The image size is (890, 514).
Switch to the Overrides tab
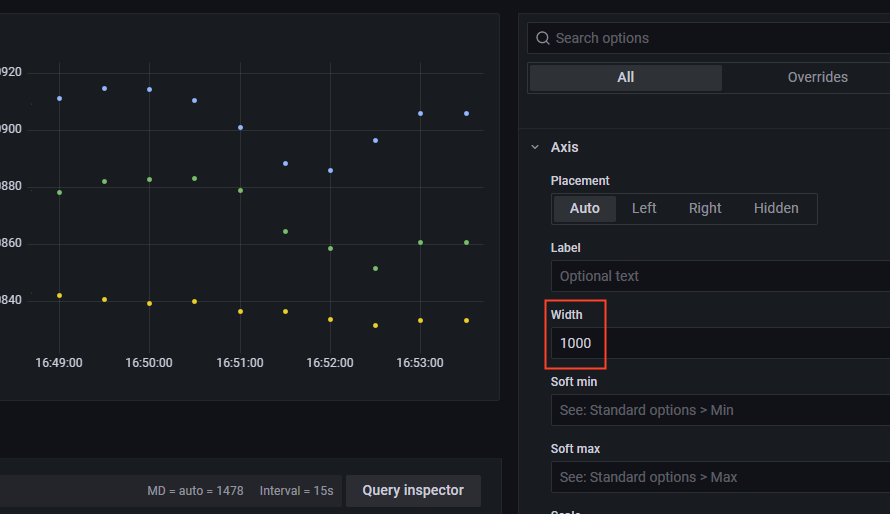(x=817, y=77)
